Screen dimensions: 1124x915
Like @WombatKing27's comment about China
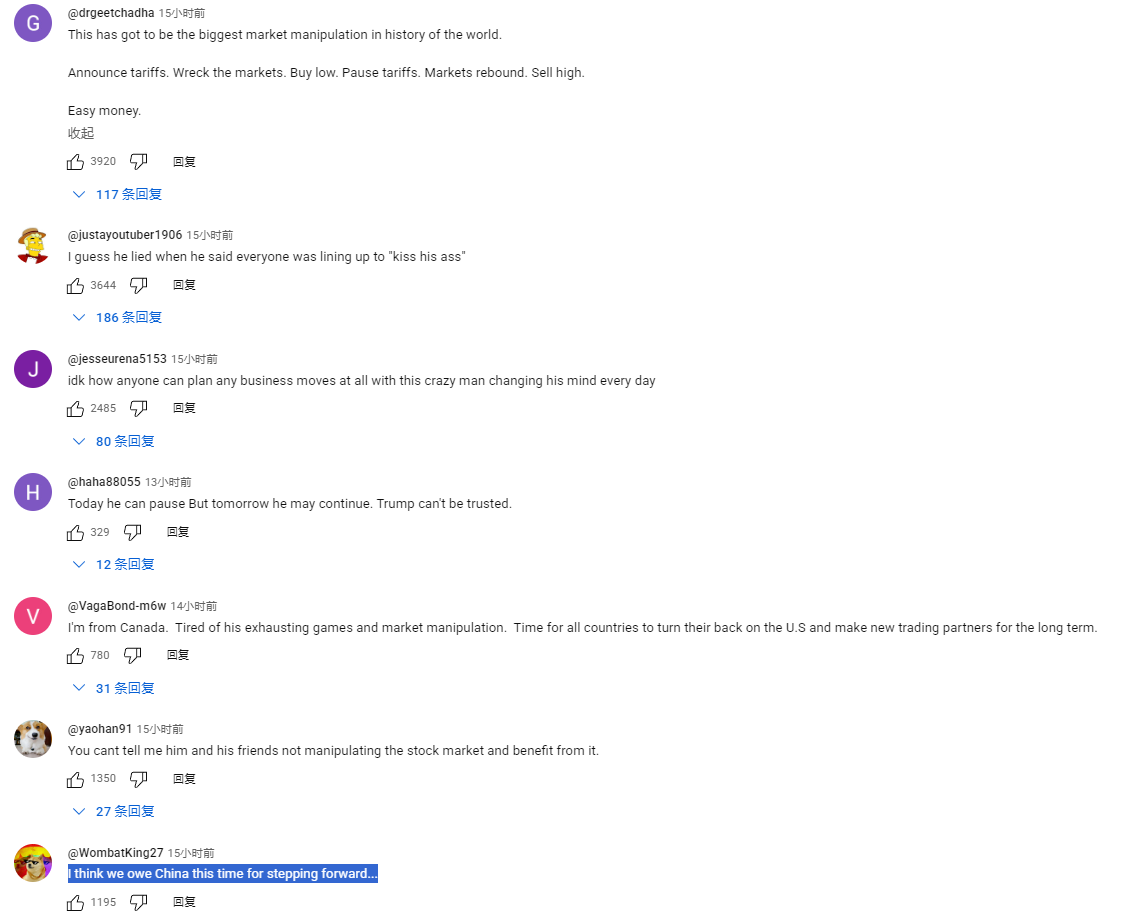tap(76, 903)
